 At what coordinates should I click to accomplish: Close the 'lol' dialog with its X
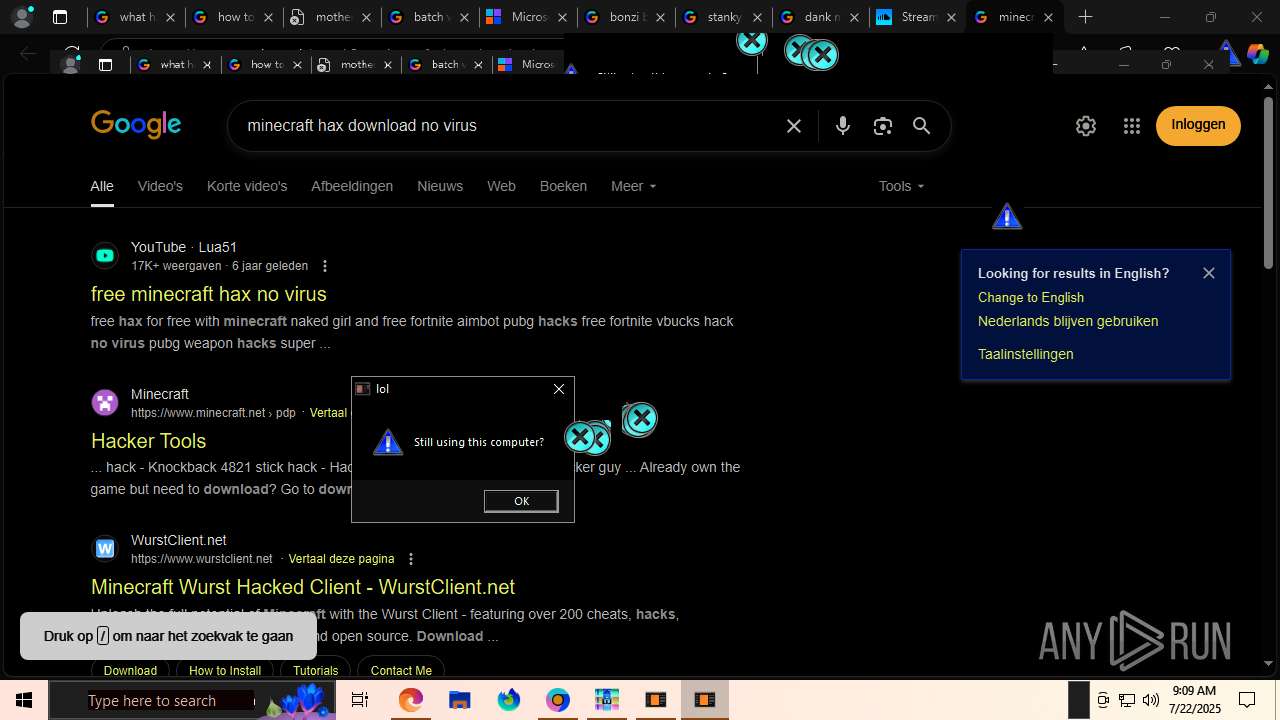click(559, 389)
